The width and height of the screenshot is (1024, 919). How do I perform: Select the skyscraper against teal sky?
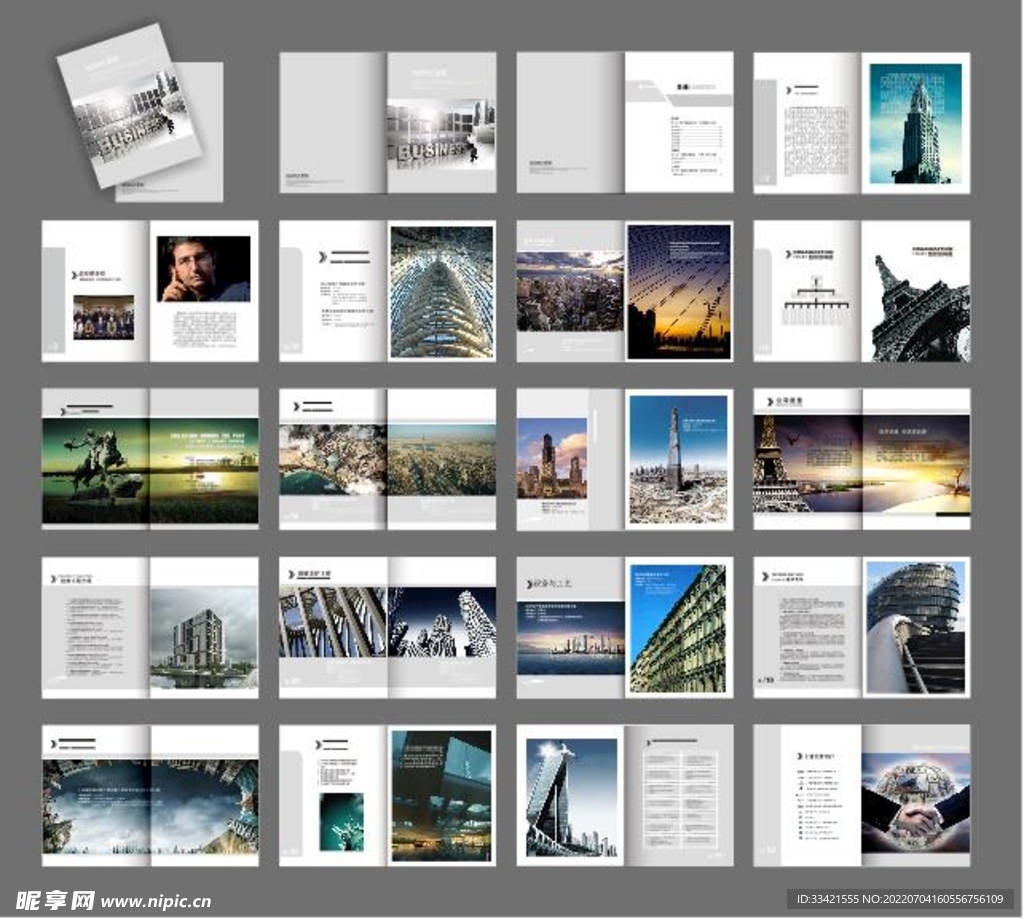point(915,123)
